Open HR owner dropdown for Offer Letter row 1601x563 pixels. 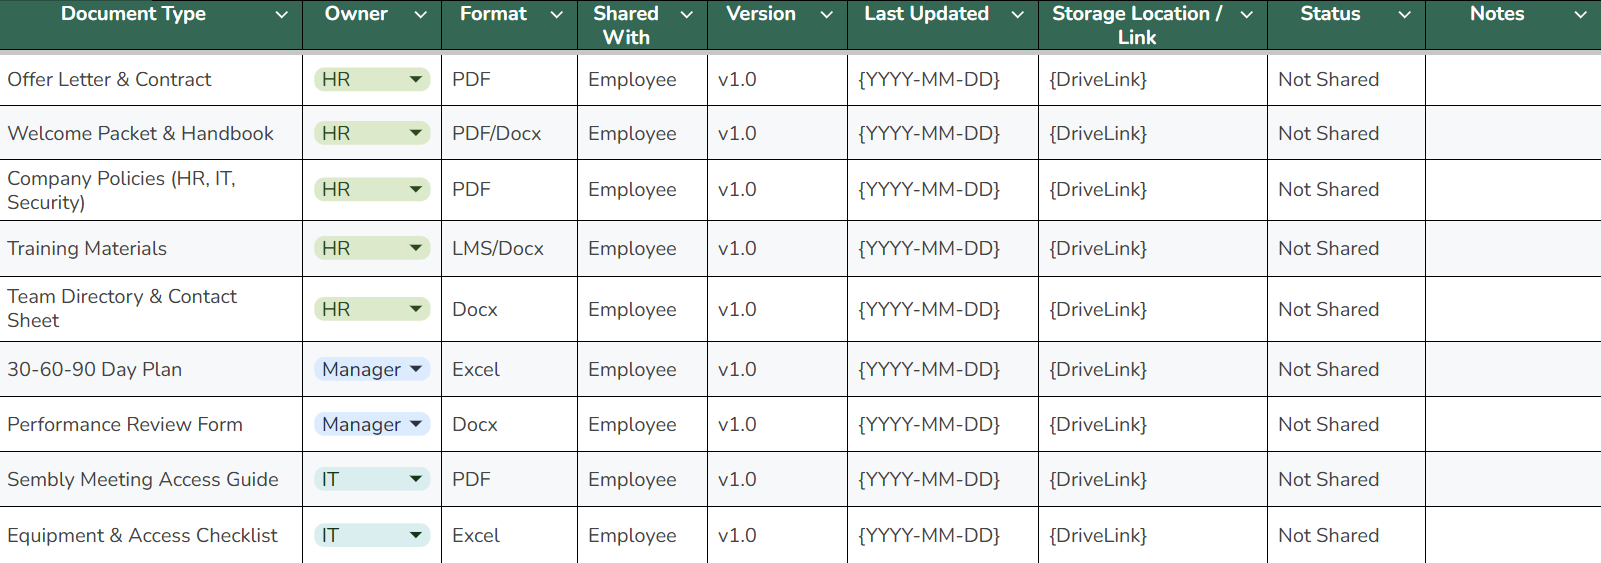(415, 79)
